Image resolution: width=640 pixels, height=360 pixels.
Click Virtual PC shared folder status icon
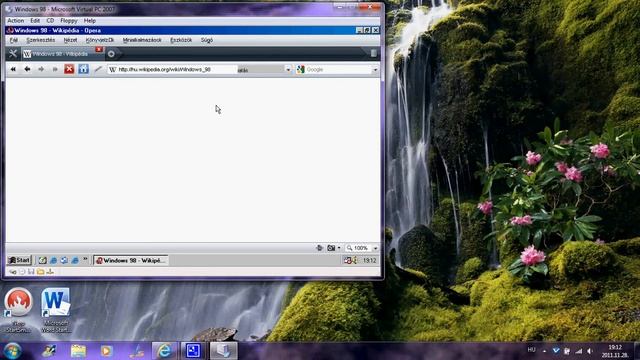click(x=40, y=271)
